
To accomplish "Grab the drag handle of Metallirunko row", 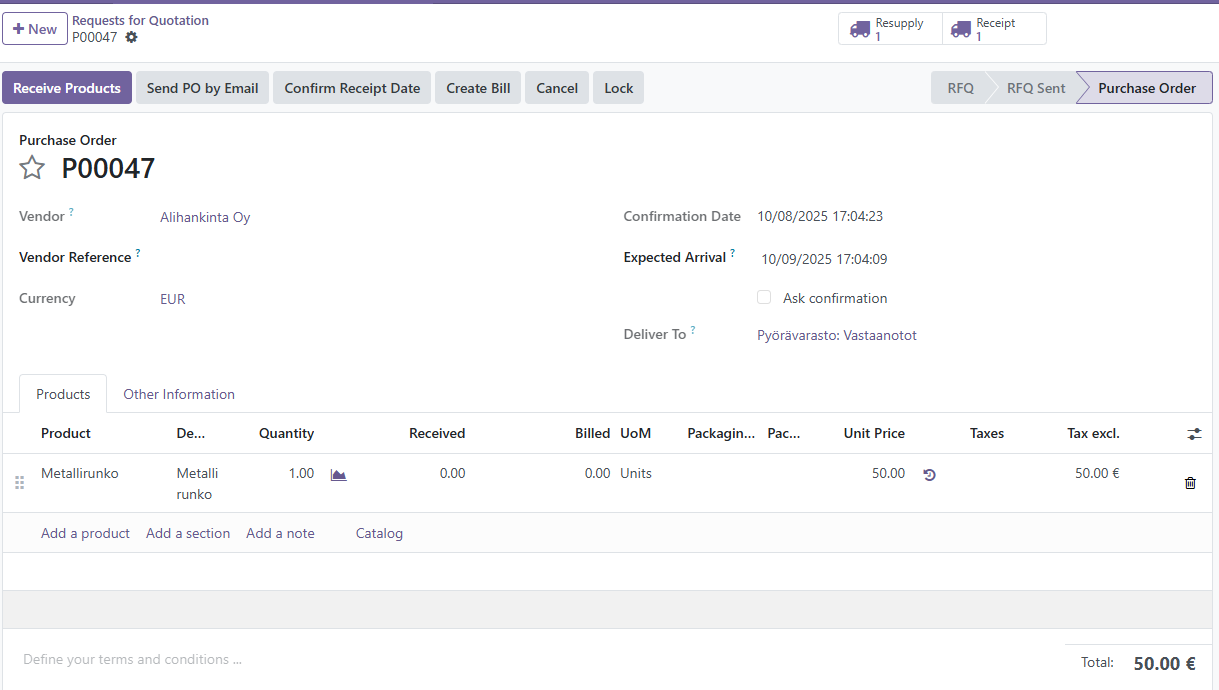I will coord(19,483).
